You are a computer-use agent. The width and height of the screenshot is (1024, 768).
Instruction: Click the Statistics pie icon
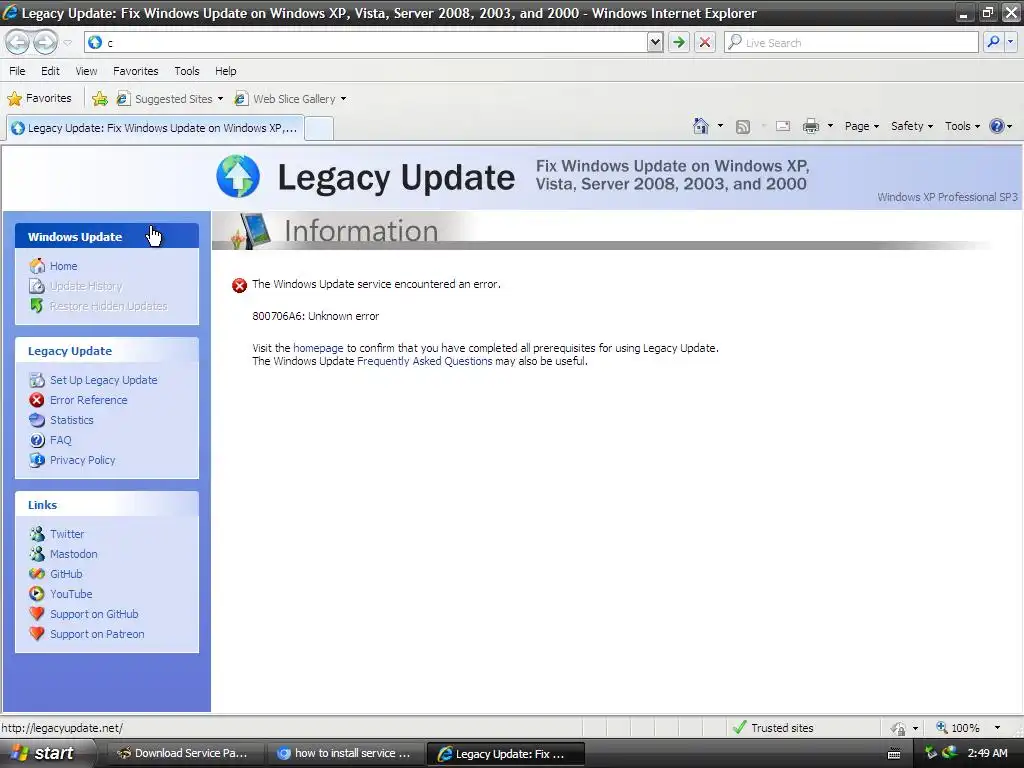point(37,420)
